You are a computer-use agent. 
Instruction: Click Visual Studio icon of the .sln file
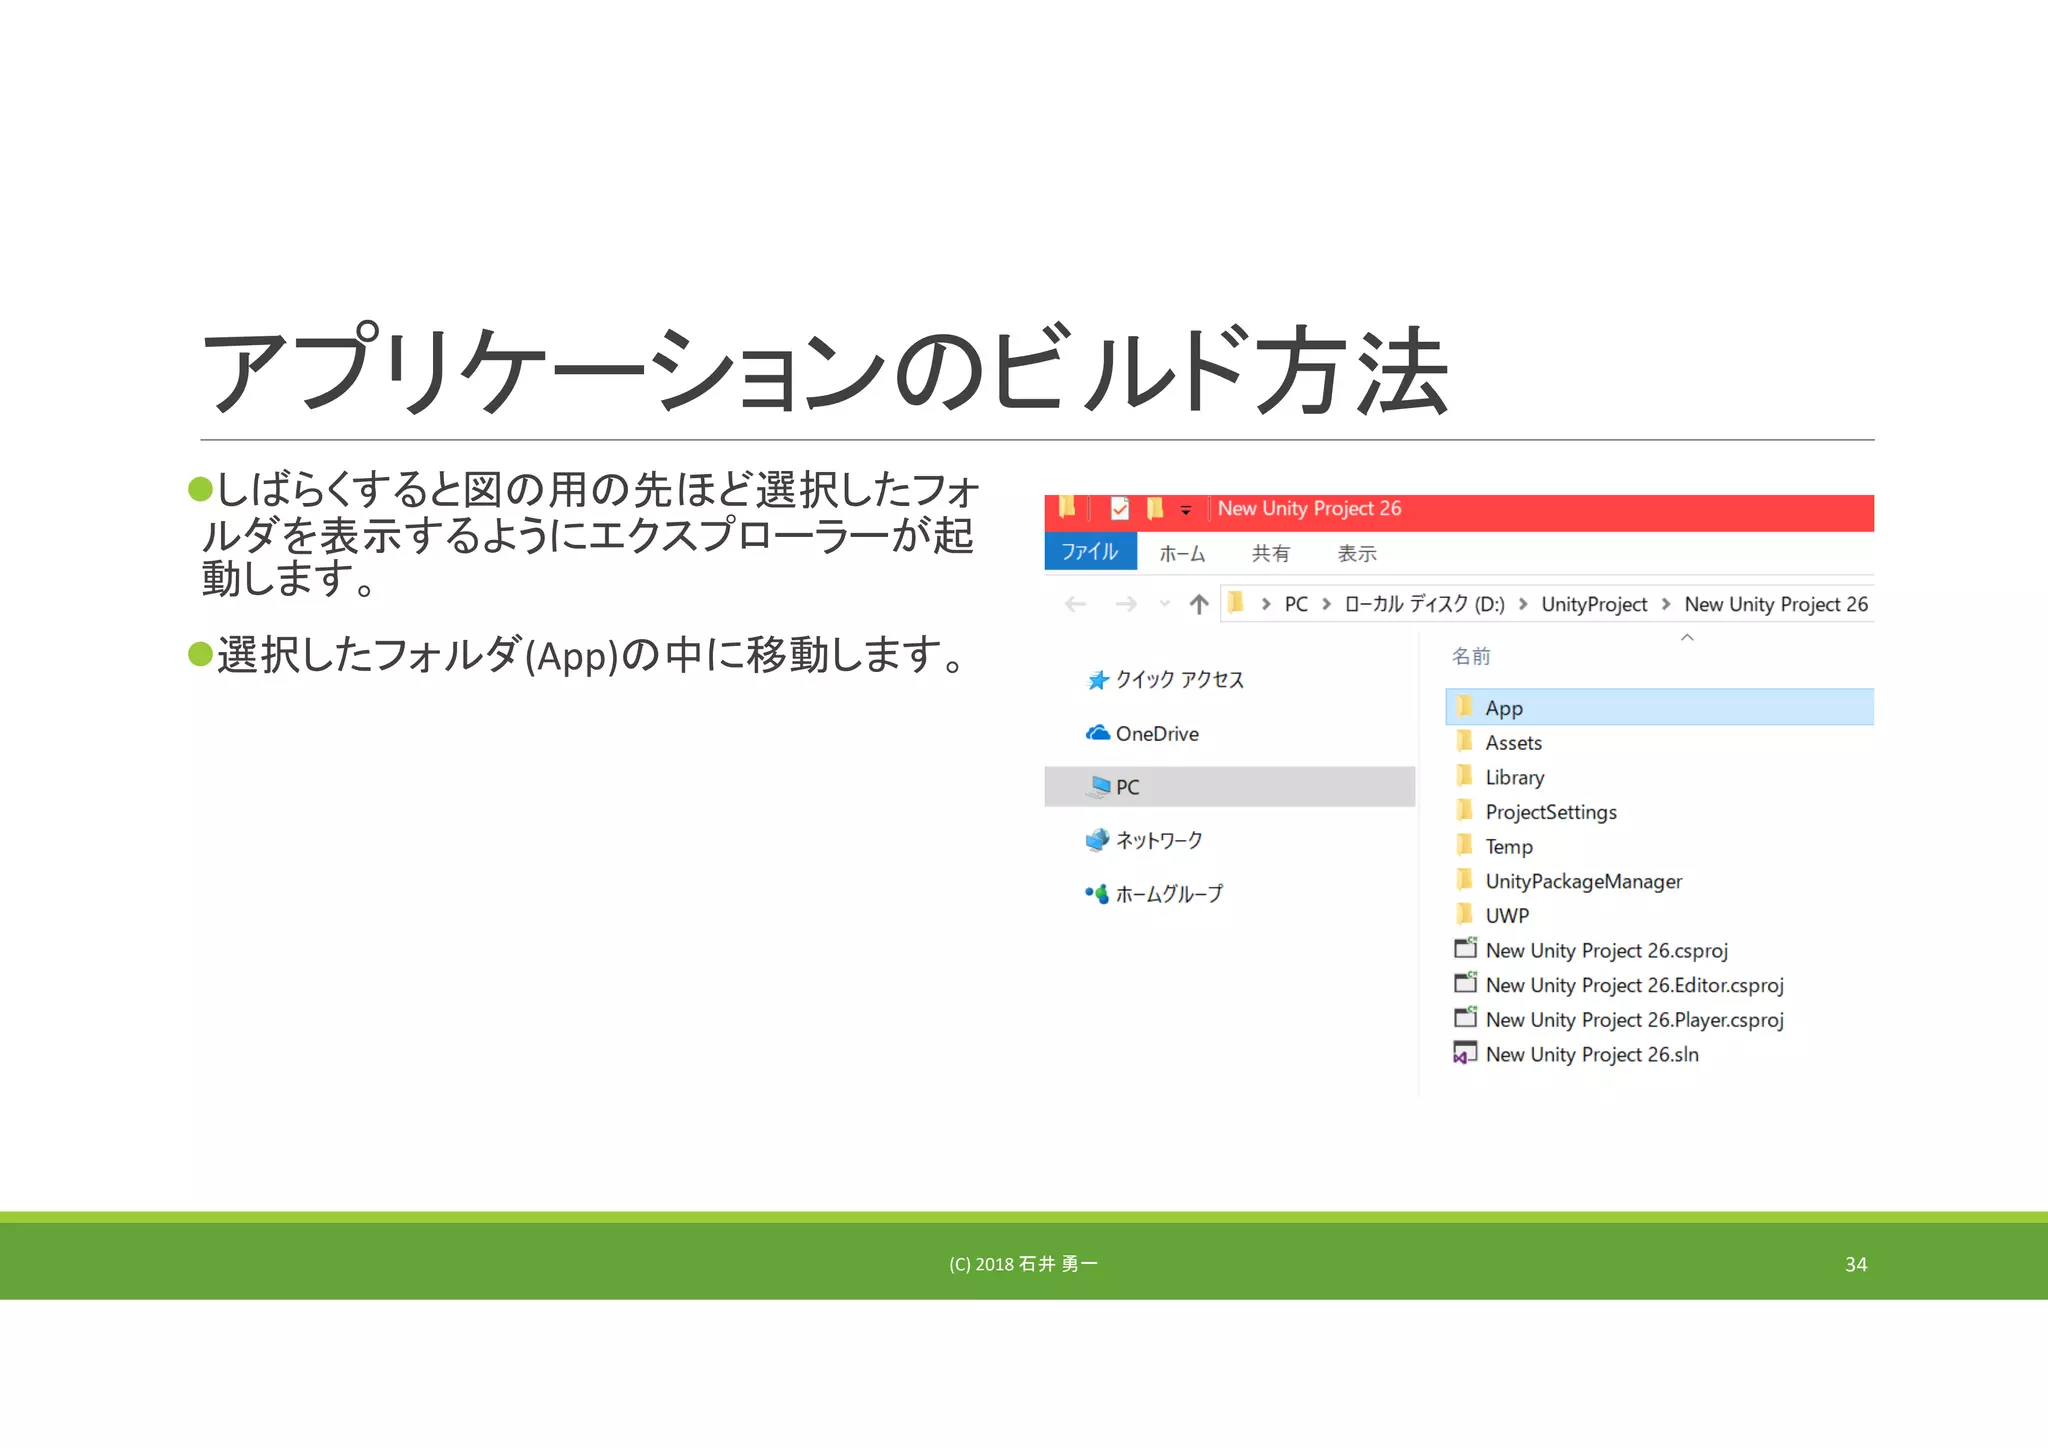point(1465,1053)
